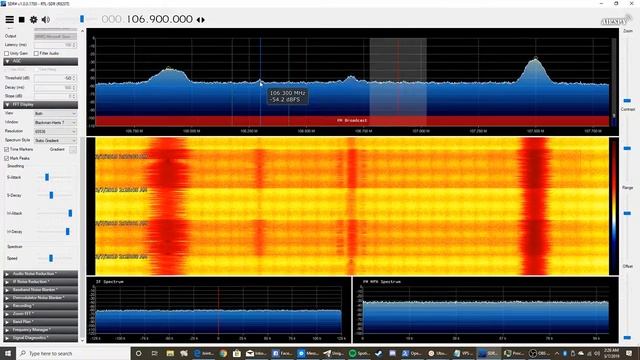
Task: Open Cortana circle icon in taskbar
Action: pyautogui.click(x=138, y=353)
